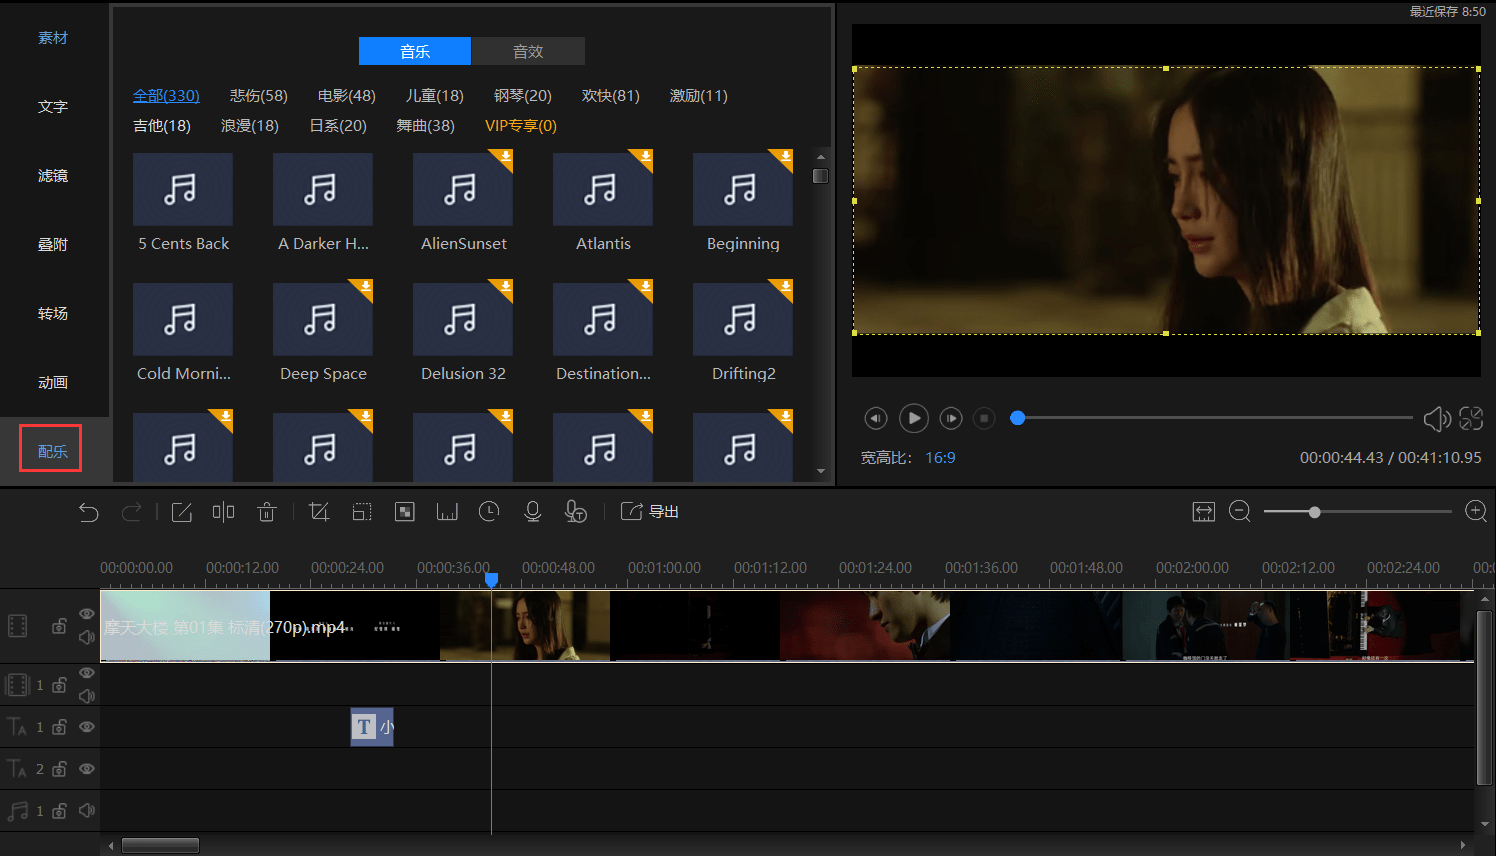Click the music list scroll-up arrow
This screenshot has height=856, width=1496.
821,157
